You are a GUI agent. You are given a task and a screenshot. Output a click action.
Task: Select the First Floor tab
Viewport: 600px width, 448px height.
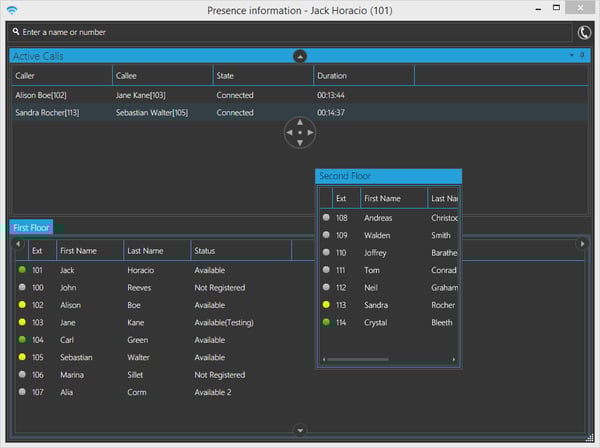[x=31, y=228]
